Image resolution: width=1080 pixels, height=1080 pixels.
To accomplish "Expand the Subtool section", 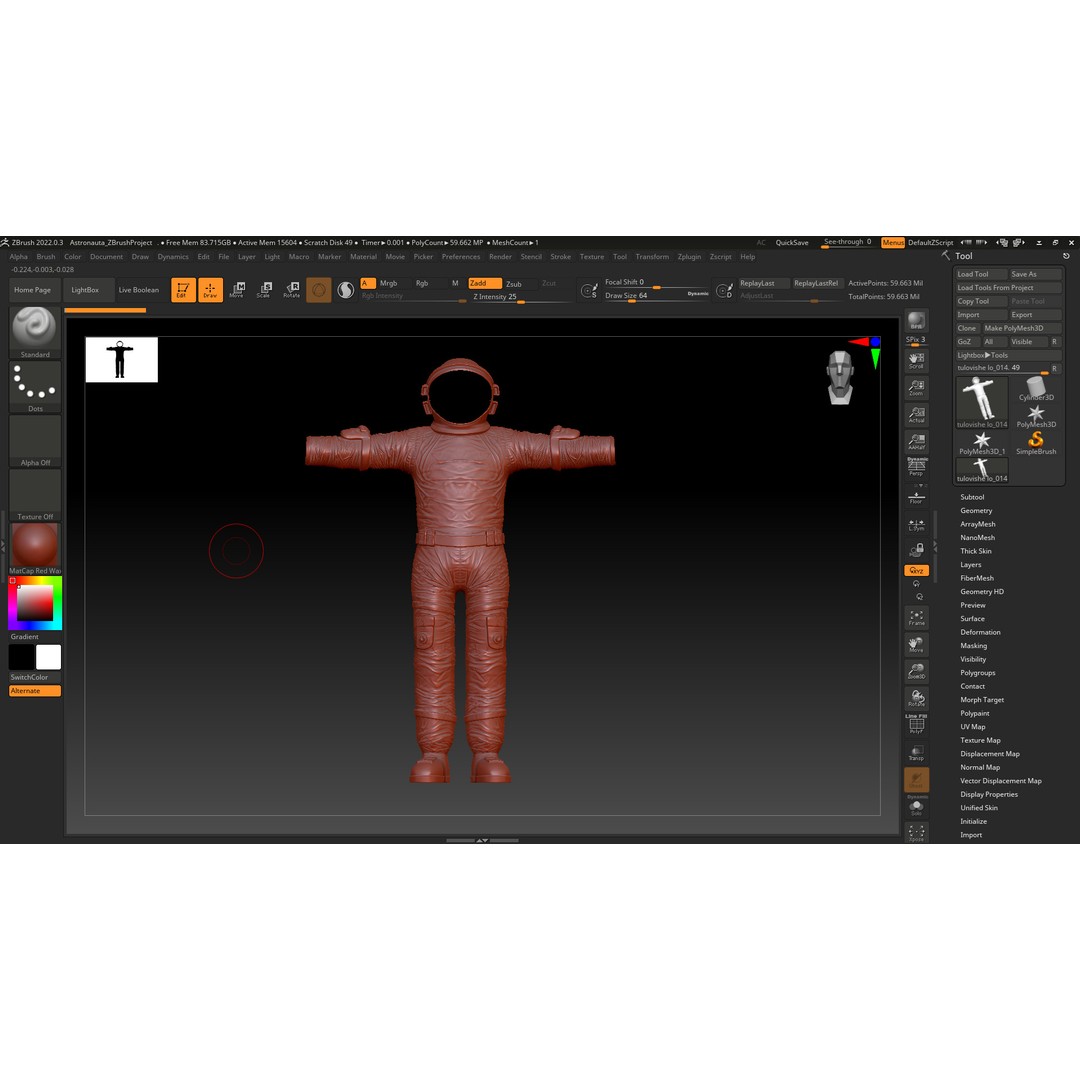I will (x=972, y=496).
